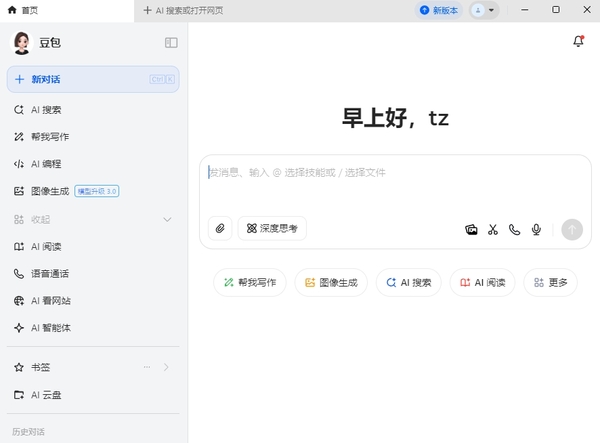Image resolution: width=600 pixels, height=443 pixels.
Task: Open AI 编程 in the sidebar
Action: tap(93, 164)
